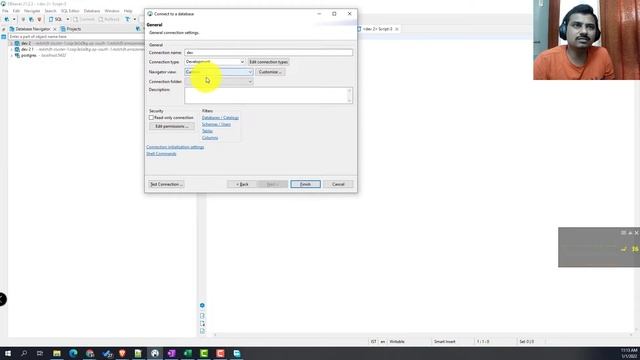Open the File menu
This screenshot has height=360, width=640.
click(5, 11)
